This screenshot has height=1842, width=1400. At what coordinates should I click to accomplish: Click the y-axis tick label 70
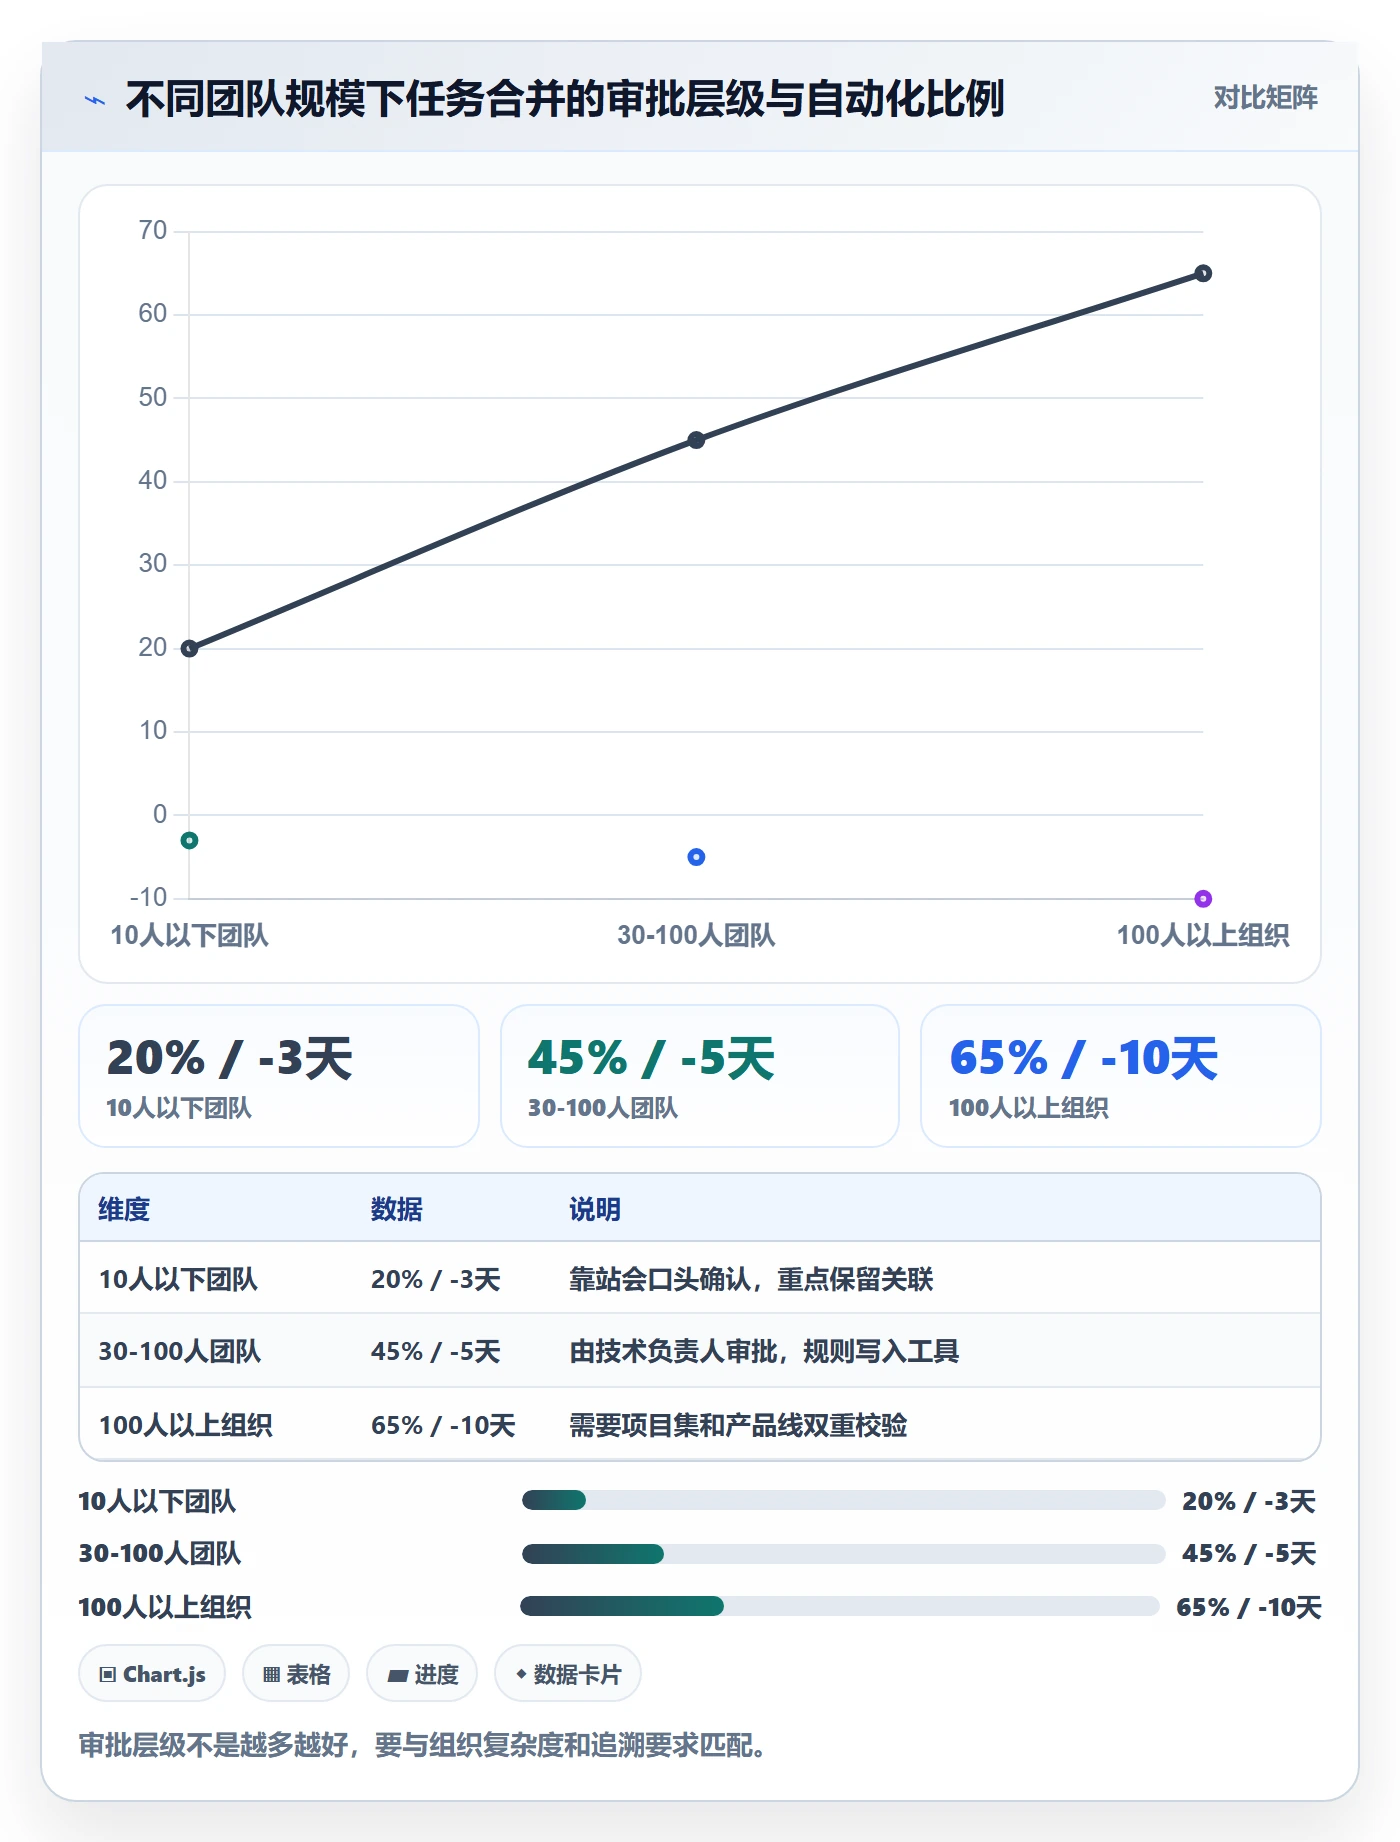coord(153,231)
